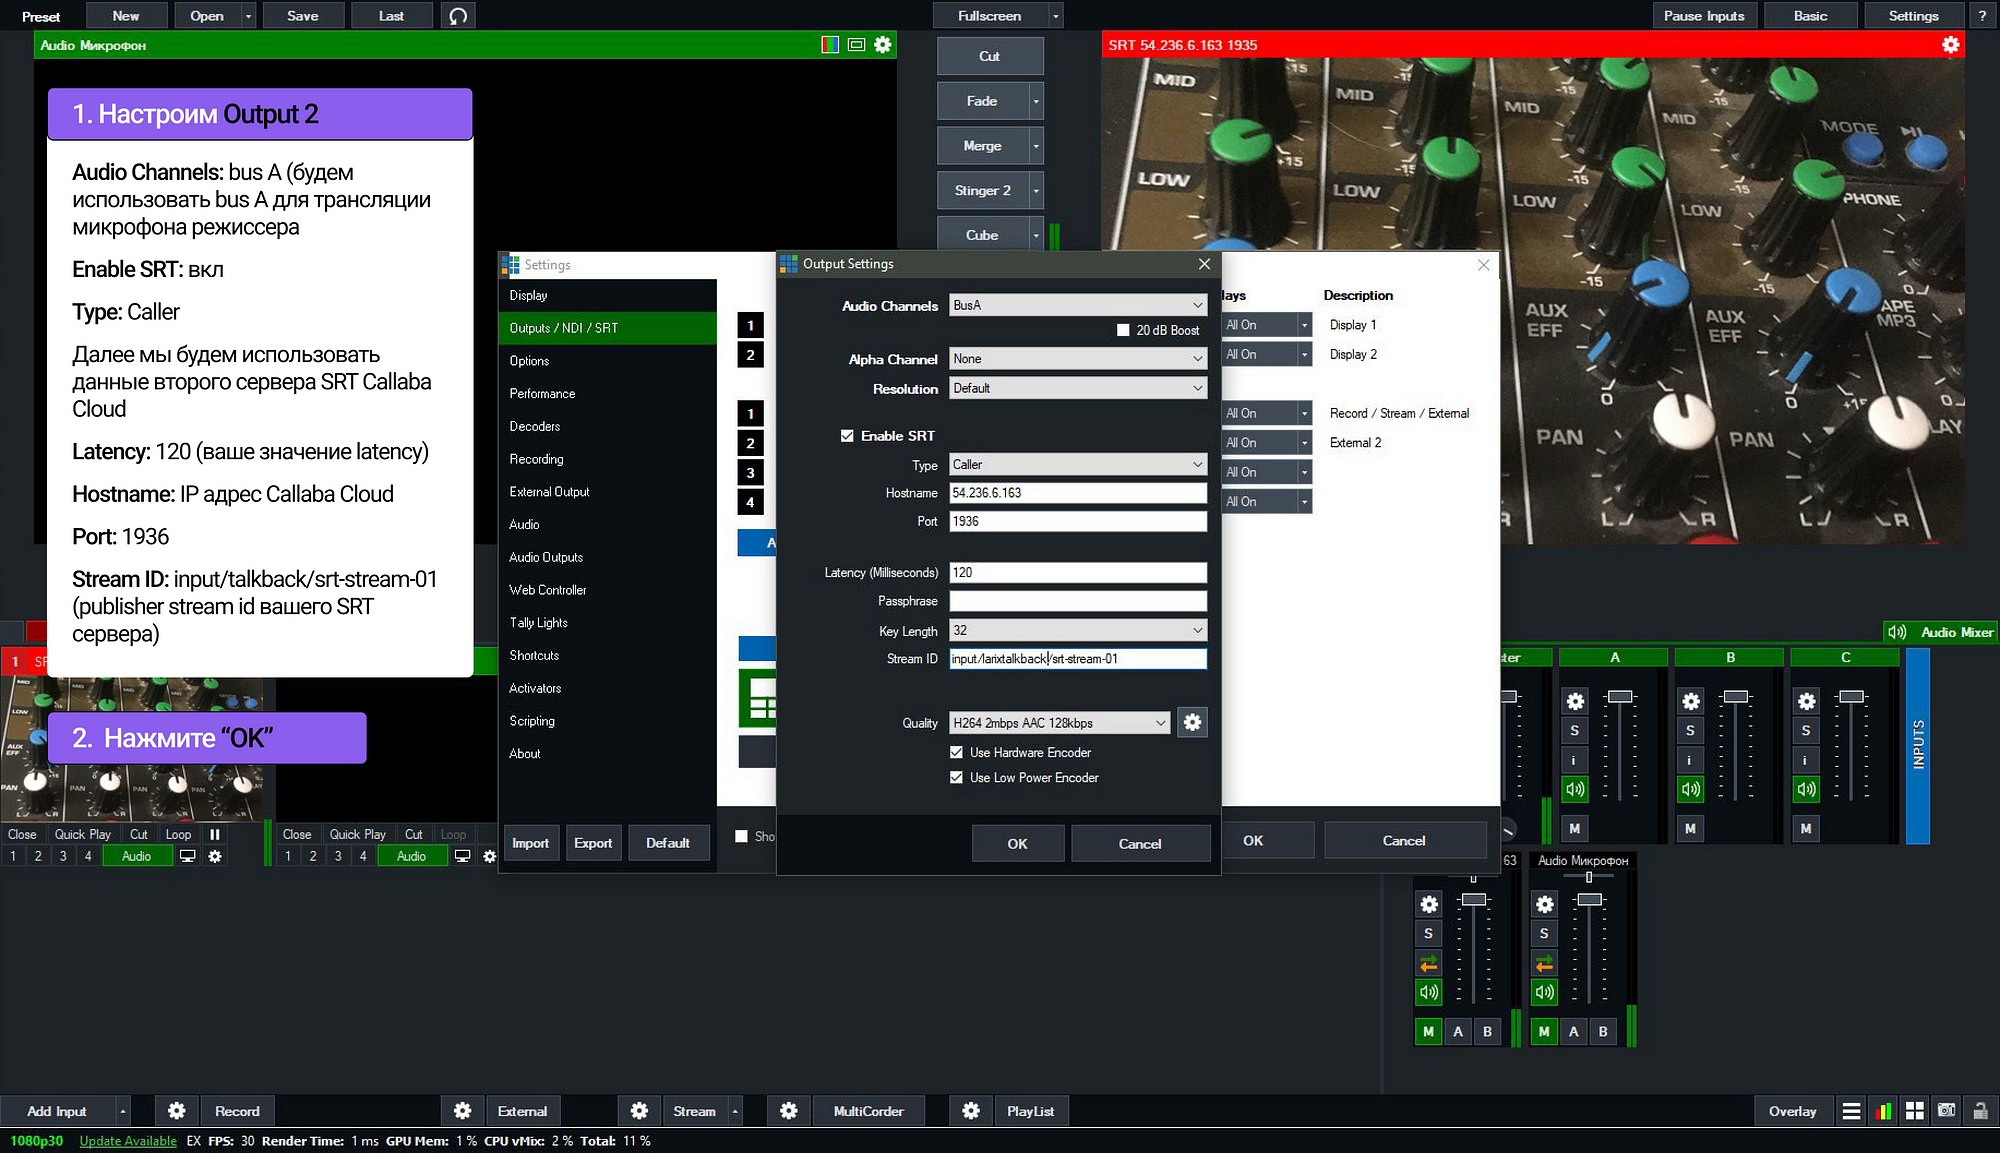Expand the Fullscreen dropdown arrow

pyautogui.click(x=1055, y=16)
